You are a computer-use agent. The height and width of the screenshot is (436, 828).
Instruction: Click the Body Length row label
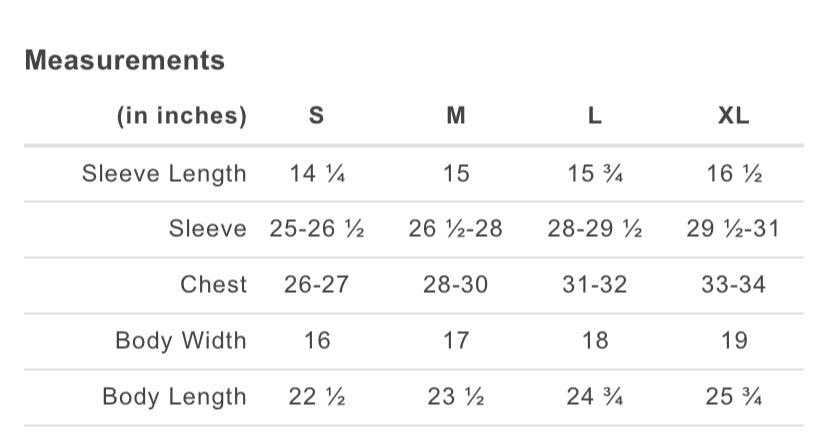point(174,396)
